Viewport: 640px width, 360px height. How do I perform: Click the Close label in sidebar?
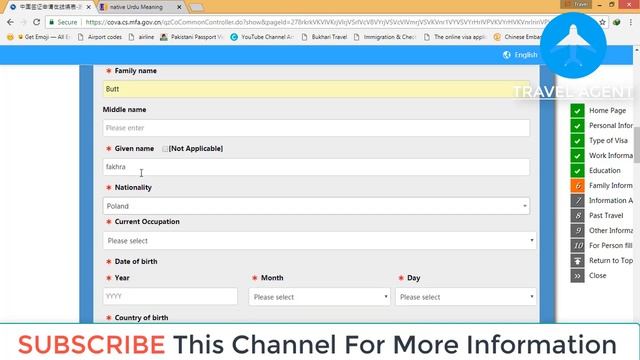click(x=598, y=276)
